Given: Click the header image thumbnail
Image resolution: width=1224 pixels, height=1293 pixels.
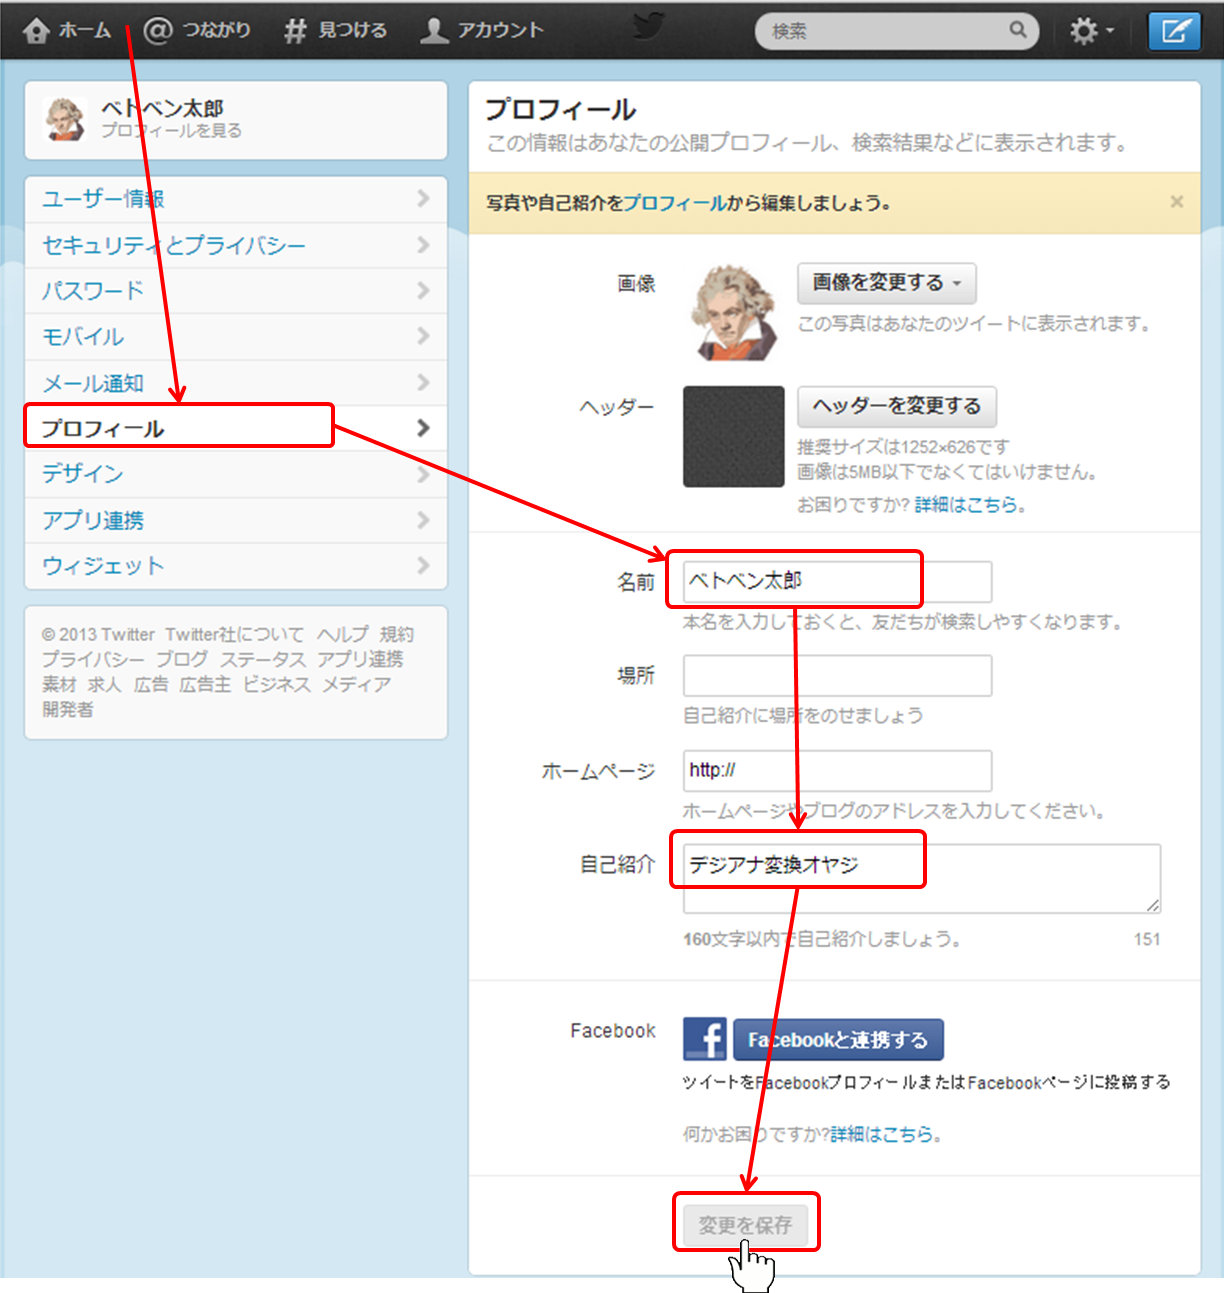Looking at the screenshot, I should (x=733, y=437).
